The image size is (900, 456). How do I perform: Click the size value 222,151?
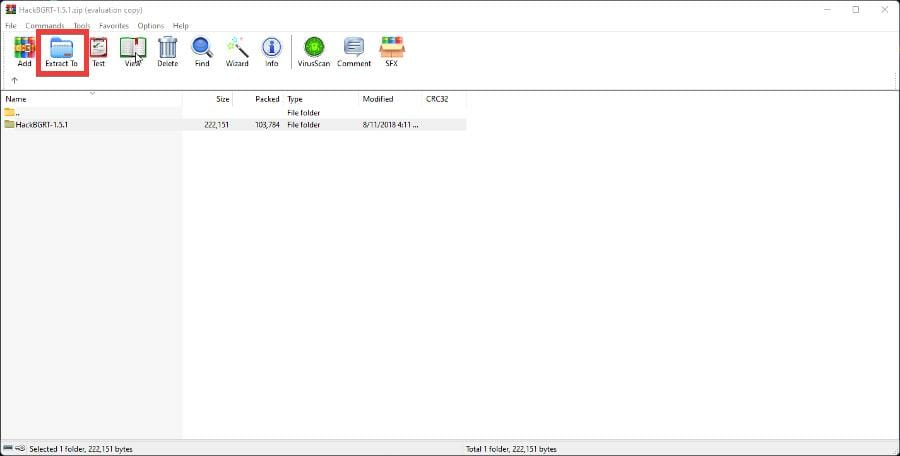(216, 125)
